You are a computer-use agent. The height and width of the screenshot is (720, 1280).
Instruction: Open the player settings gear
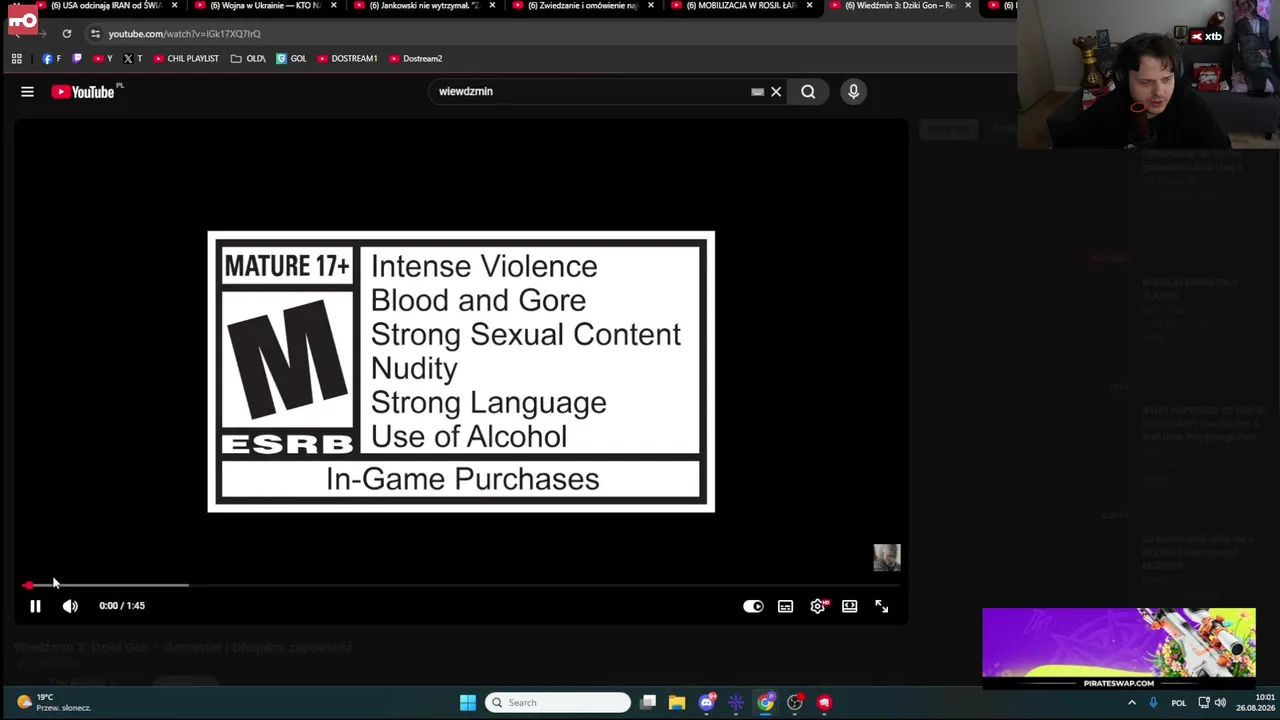click(818, 606)
